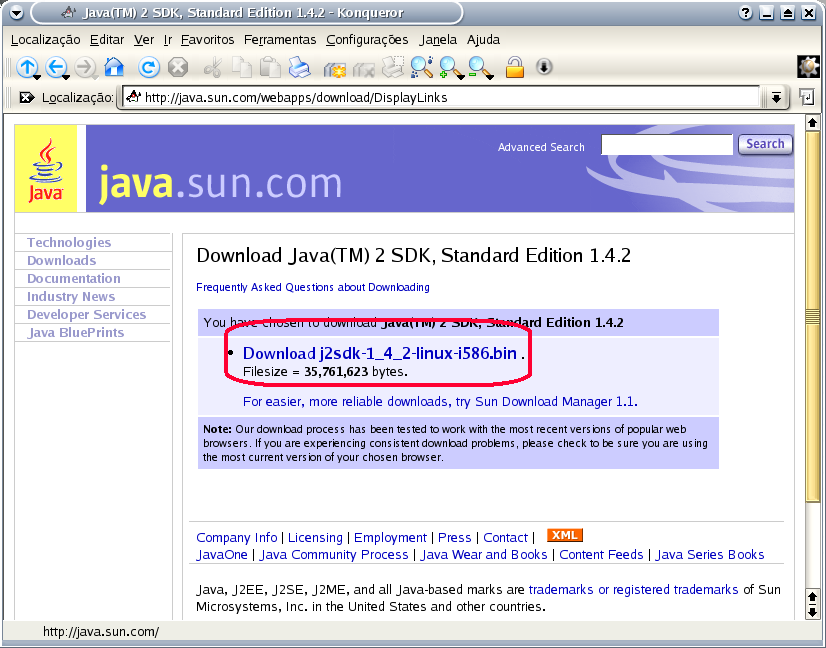Go to home page via house icon
This screenshot has height=648, width=826.
tap(114, 67)
